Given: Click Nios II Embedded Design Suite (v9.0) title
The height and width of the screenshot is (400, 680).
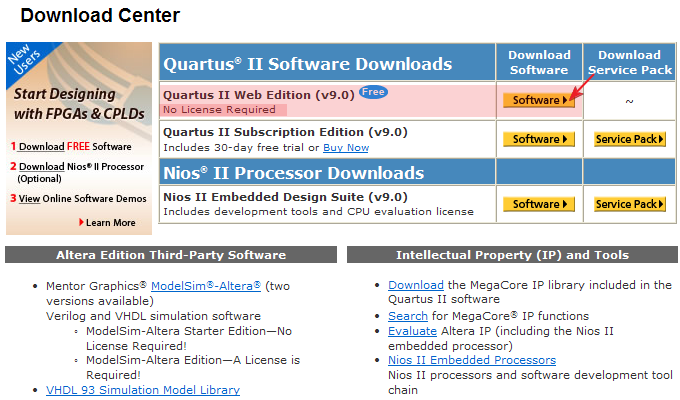Looking at the screenshot, I should 285,197.
